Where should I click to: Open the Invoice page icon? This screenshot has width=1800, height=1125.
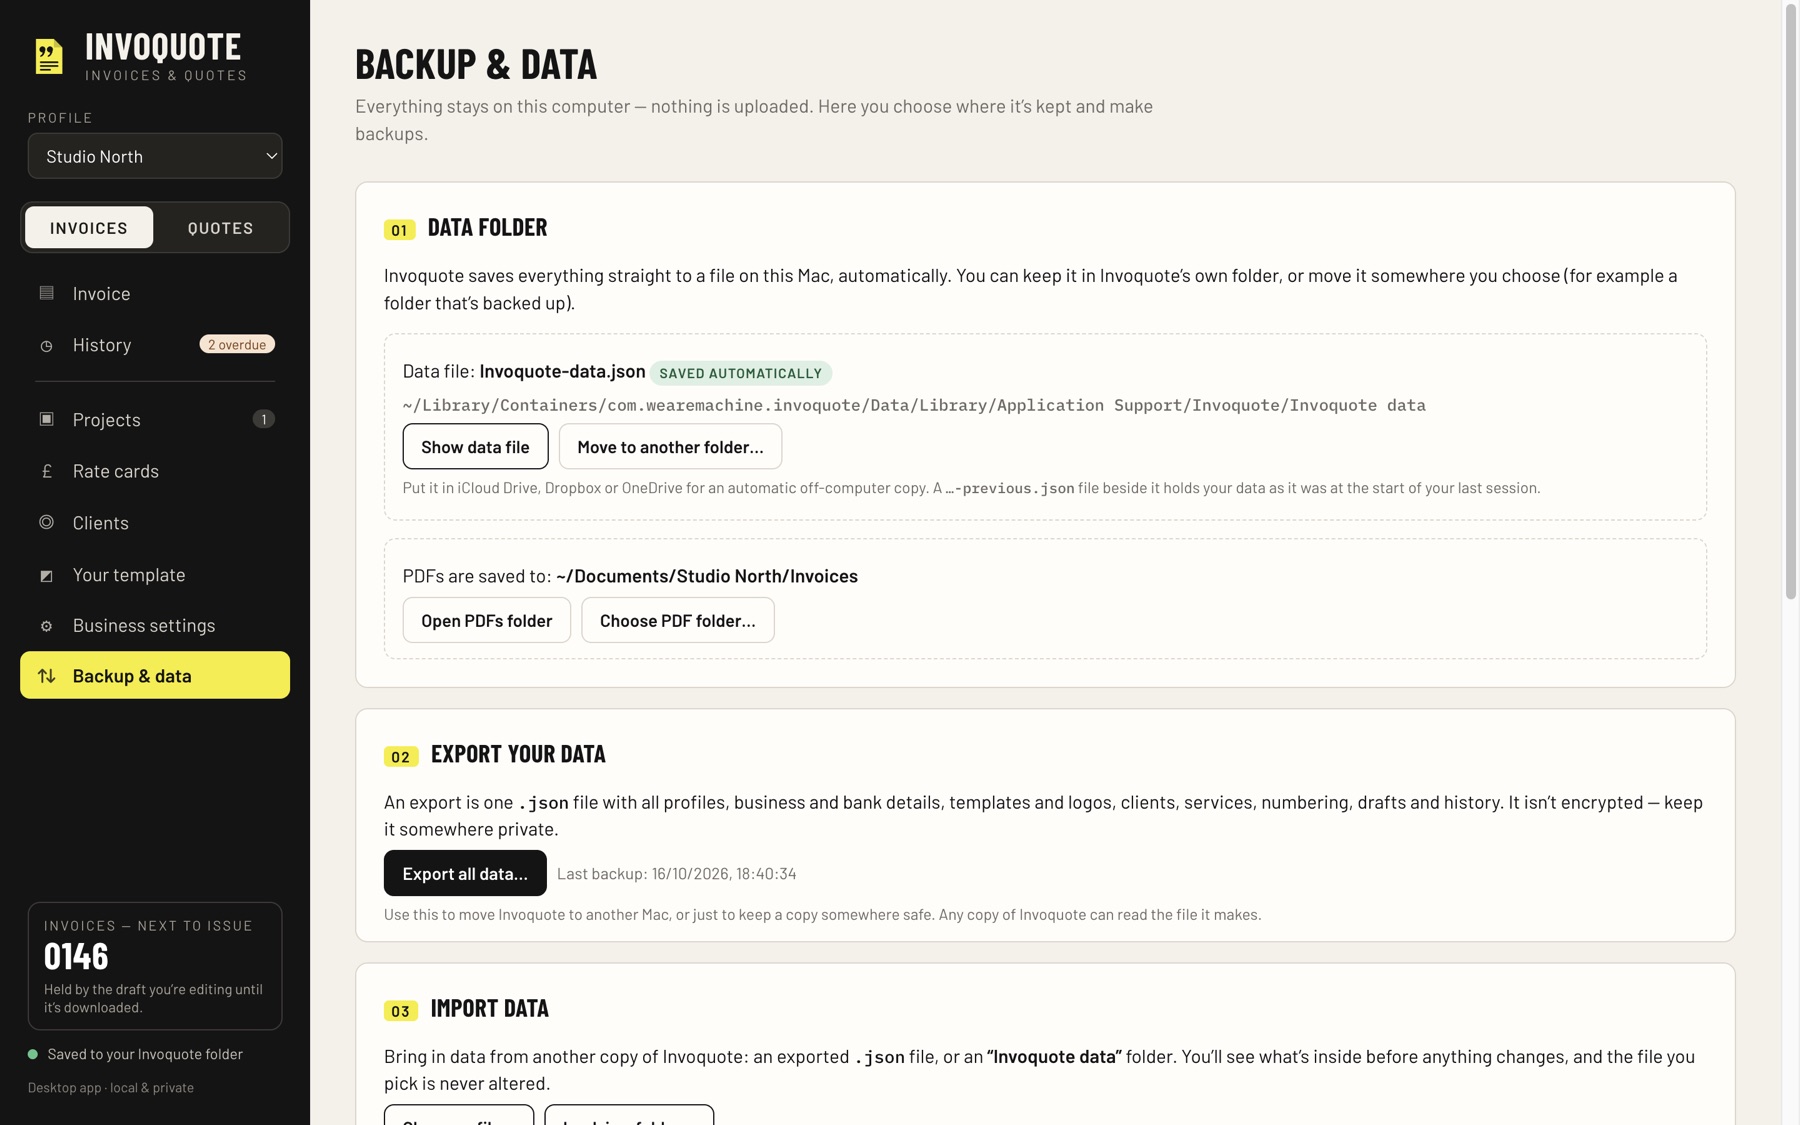pyautogui.click(x=46, y=293)
